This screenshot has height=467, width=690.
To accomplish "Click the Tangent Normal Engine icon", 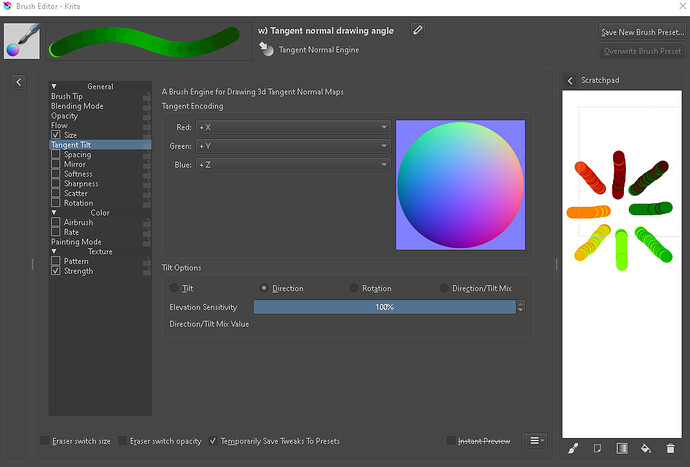I will 266,49.
